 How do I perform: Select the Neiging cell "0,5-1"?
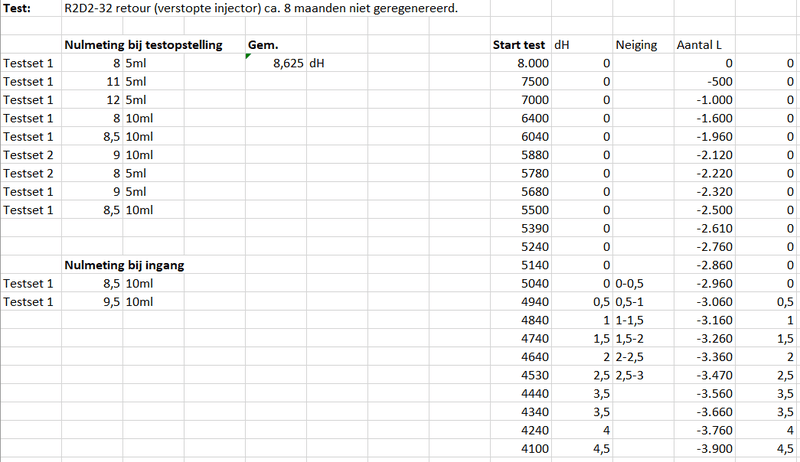click(x=629, y=302)
